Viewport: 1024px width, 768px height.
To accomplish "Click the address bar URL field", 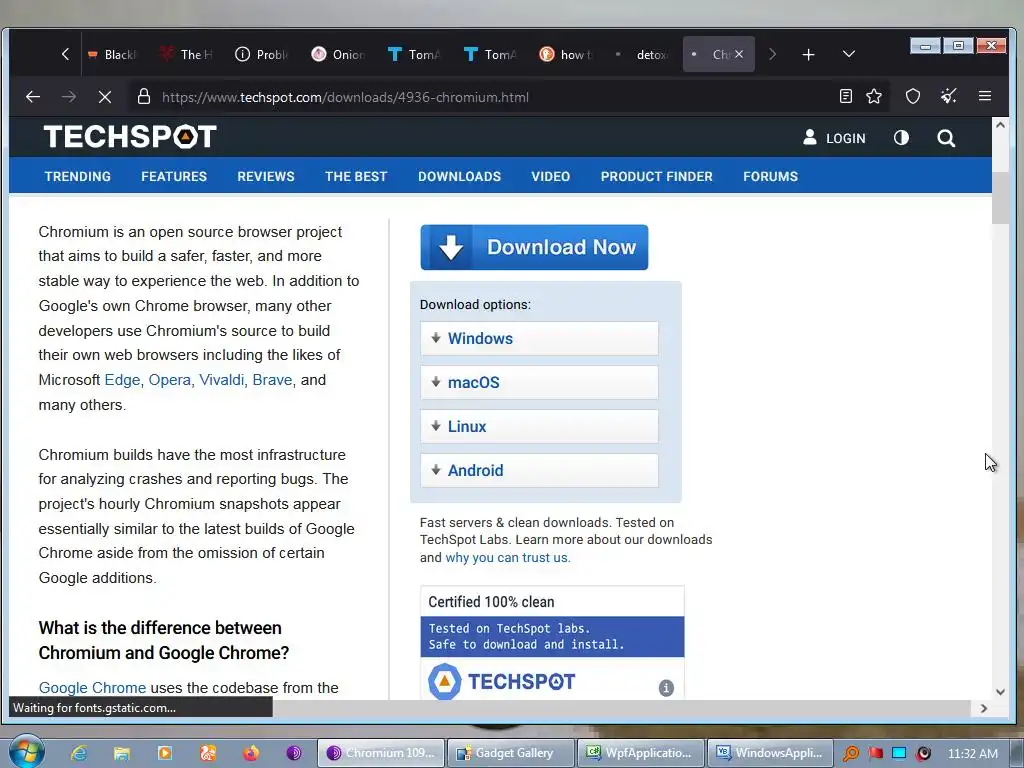I will point(483,97).
